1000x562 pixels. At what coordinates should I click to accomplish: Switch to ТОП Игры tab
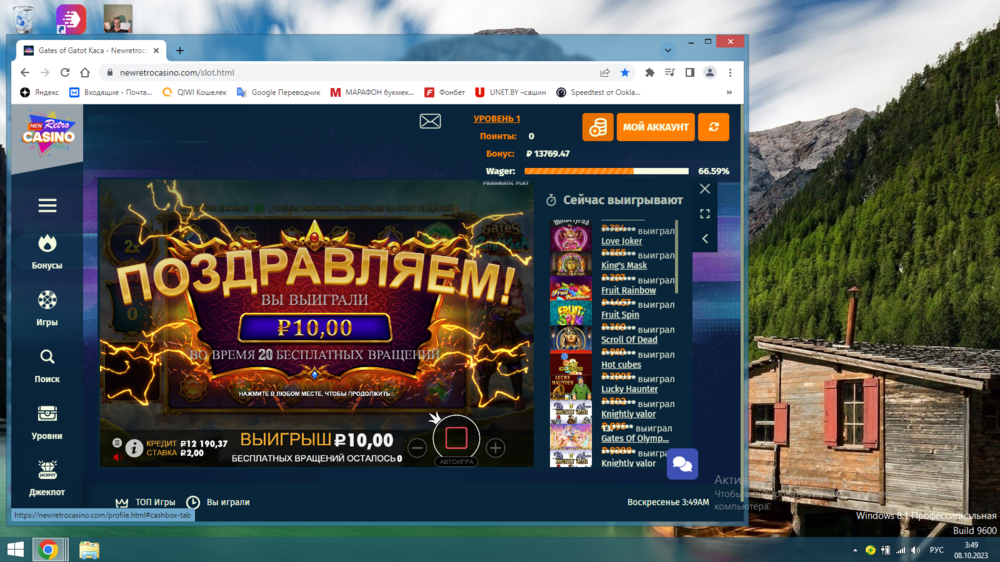[x=146, y=502]
